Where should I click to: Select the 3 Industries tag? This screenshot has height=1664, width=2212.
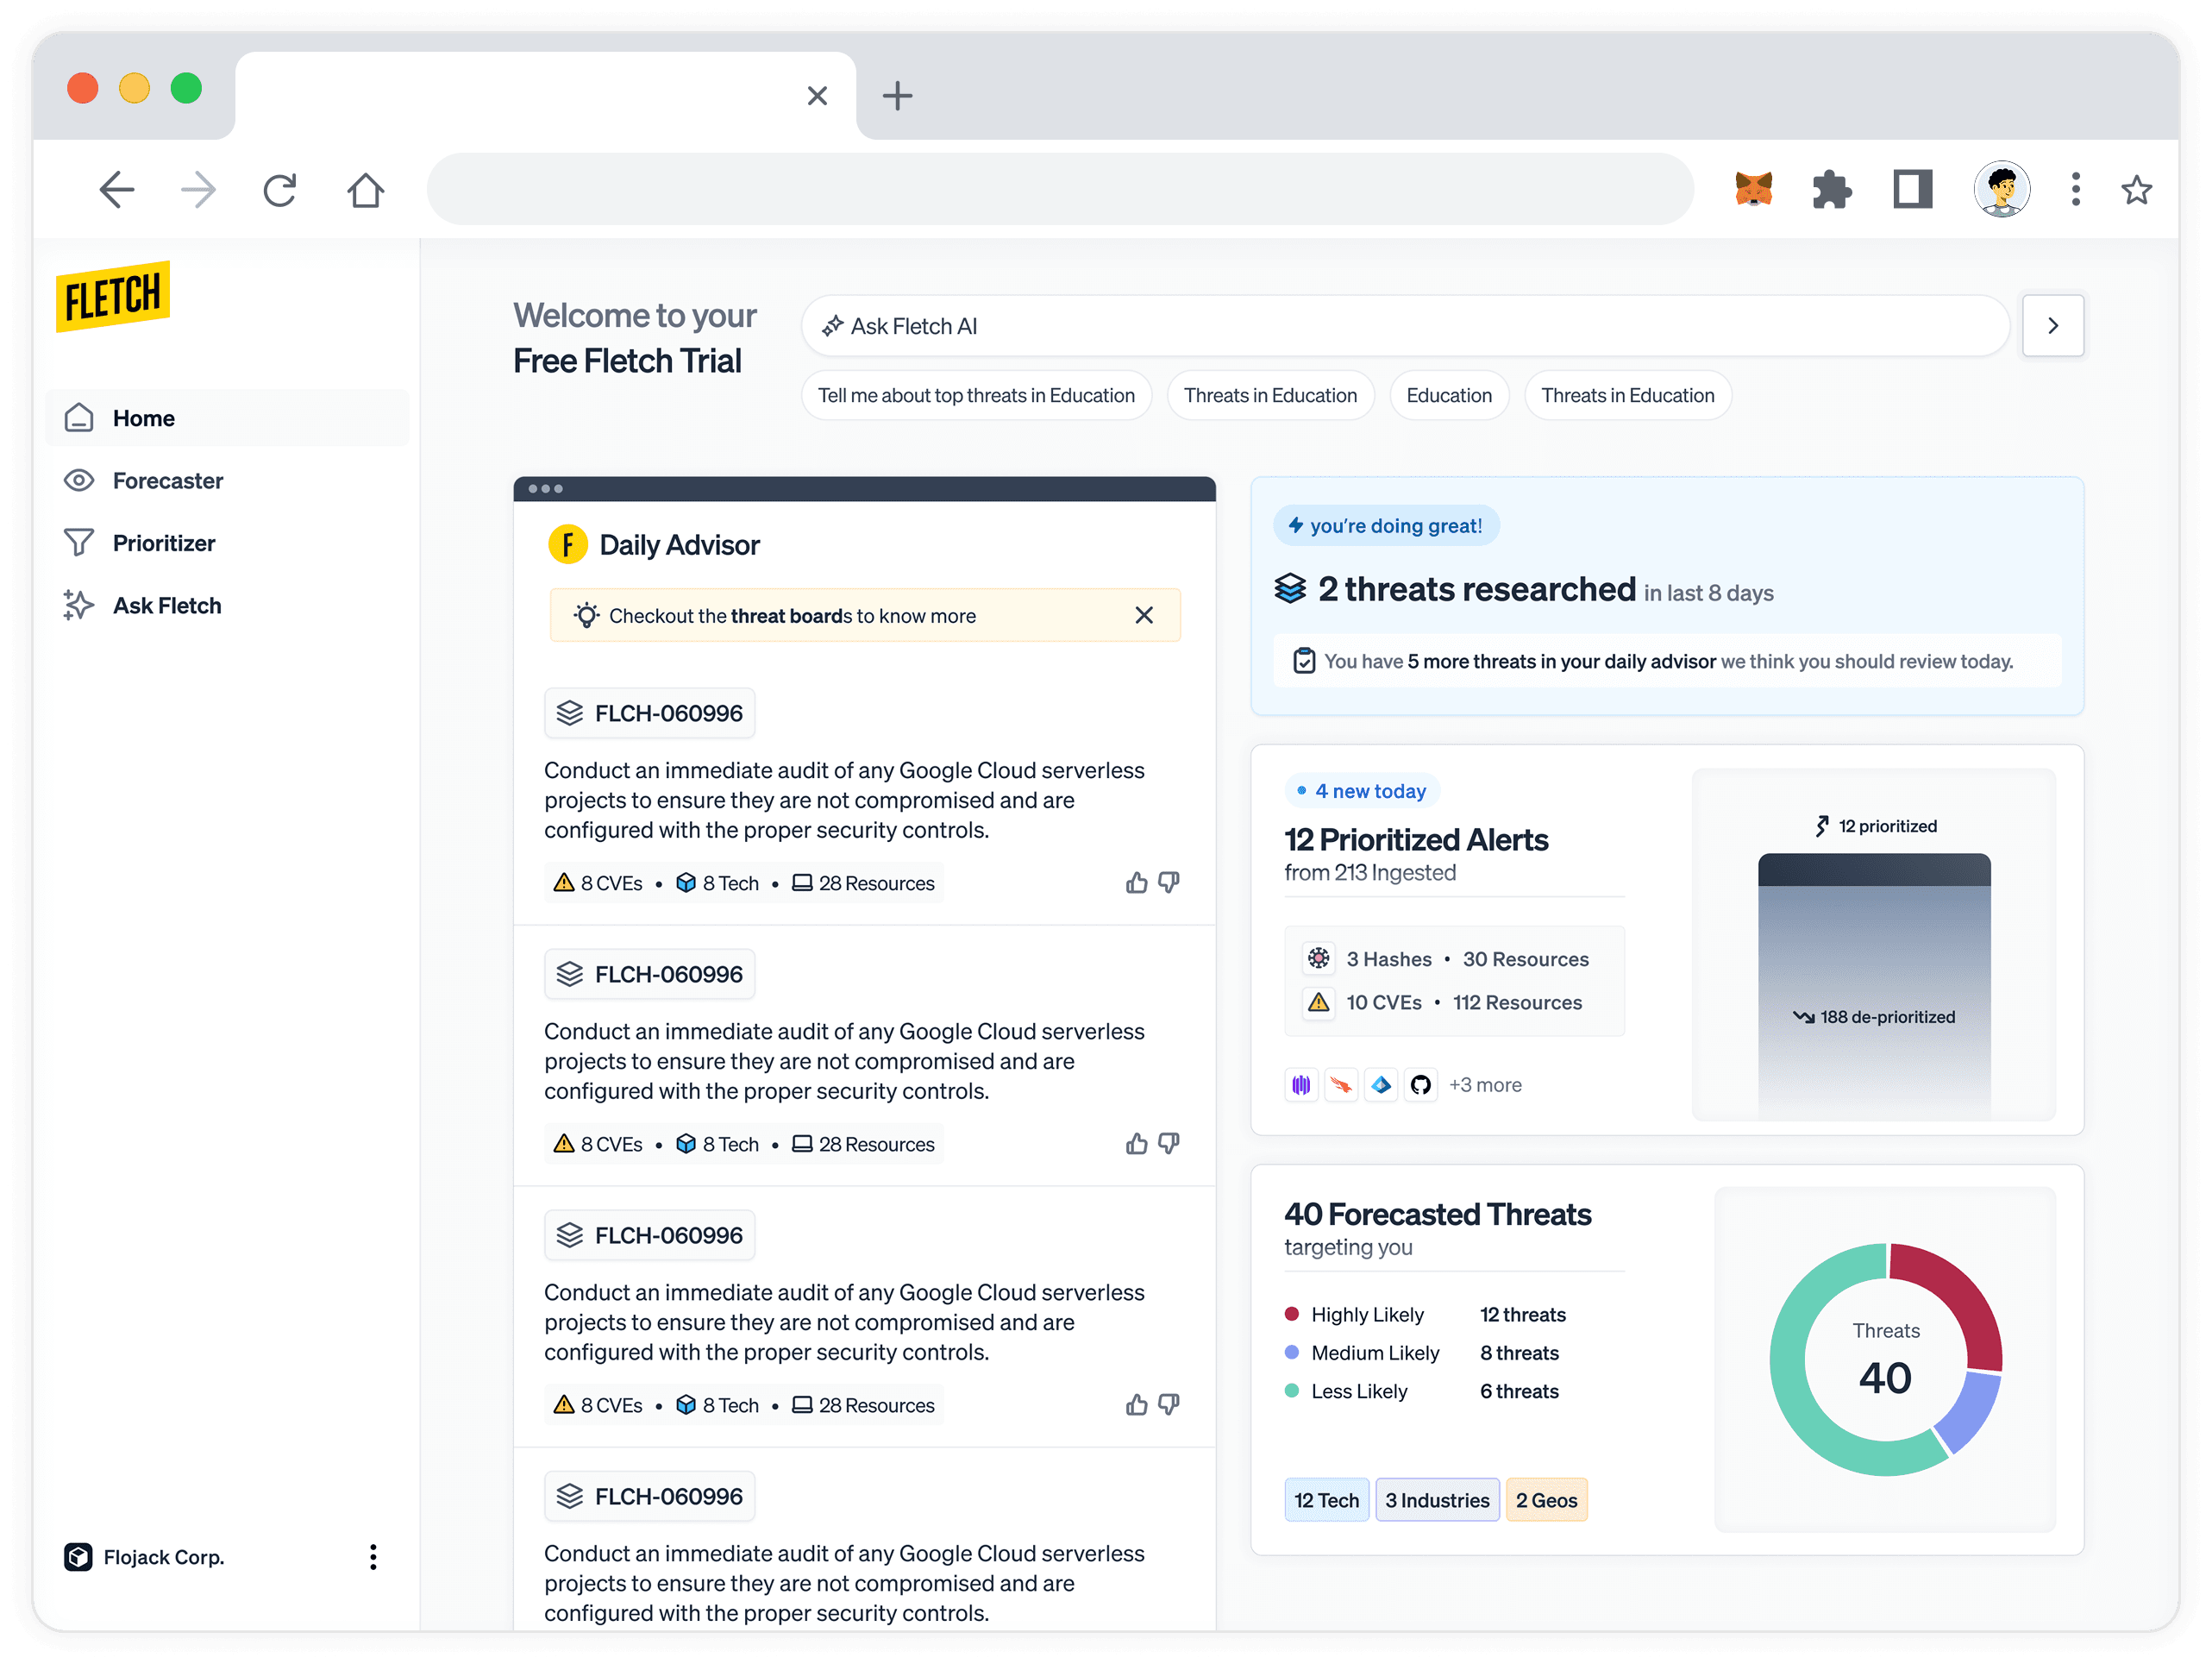[x=1437, y=1500]
